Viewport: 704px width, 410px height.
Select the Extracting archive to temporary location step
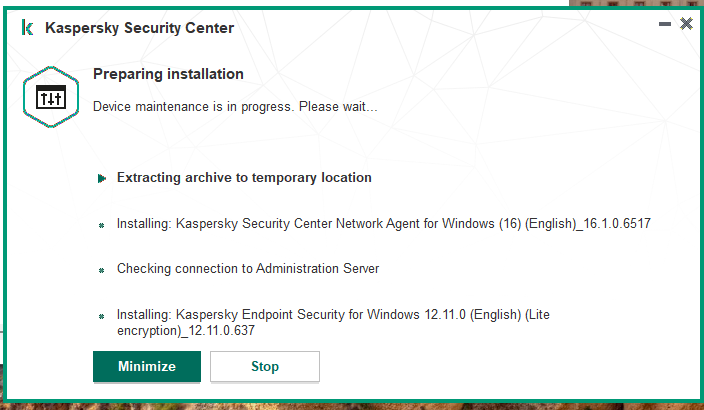(244, 178)
